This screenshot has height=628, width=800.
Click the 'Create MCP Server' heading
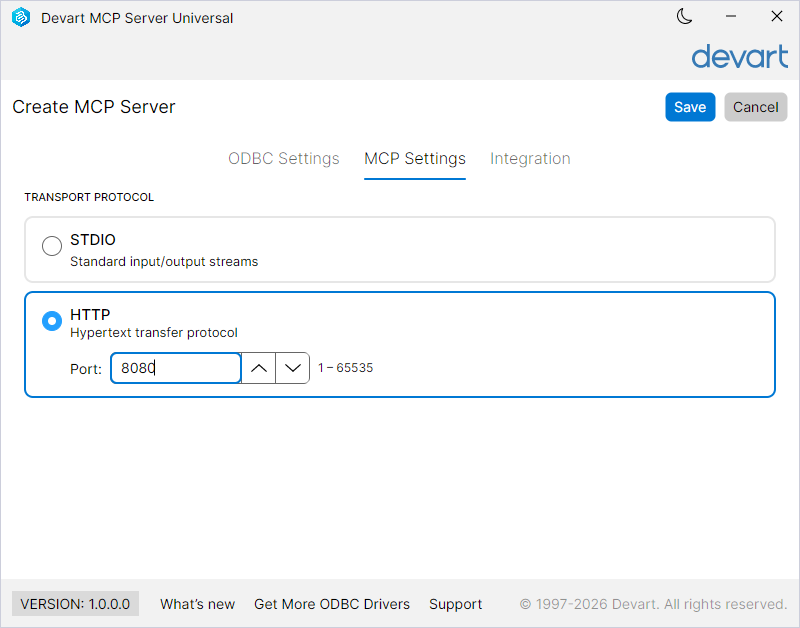click(x=94, y=107)
